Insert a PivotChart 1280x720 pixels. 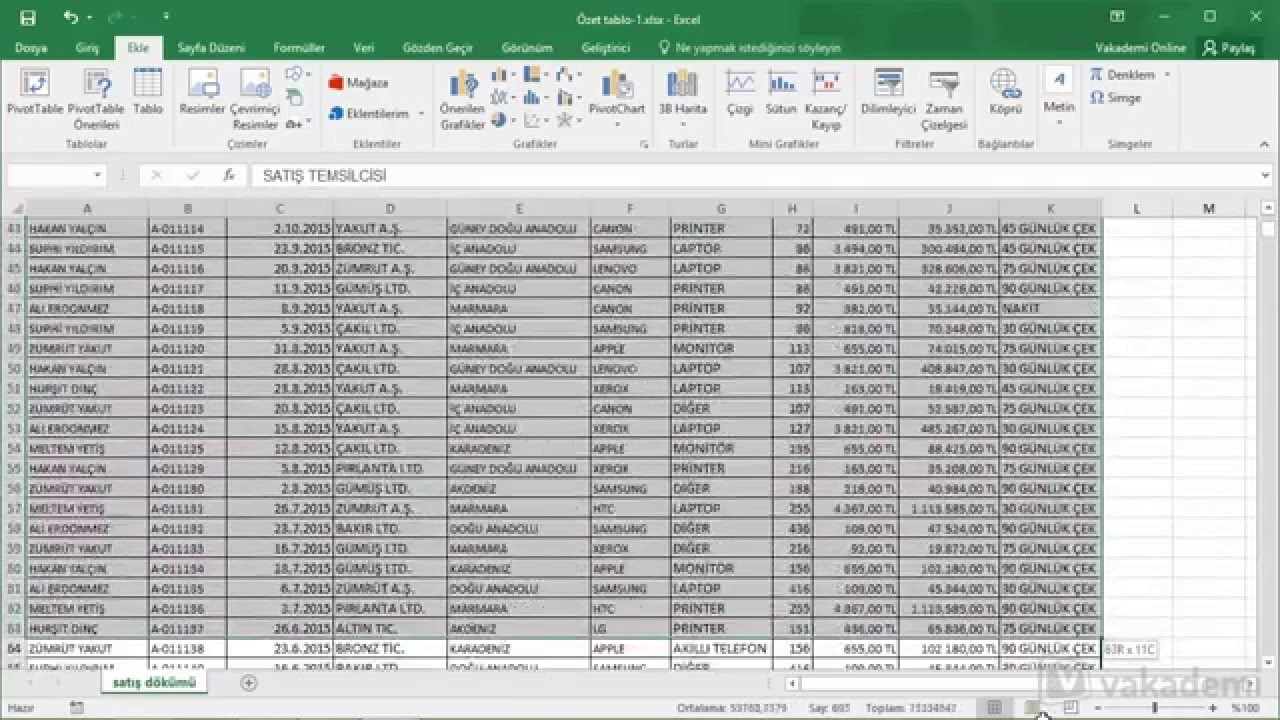coord(617,98)
